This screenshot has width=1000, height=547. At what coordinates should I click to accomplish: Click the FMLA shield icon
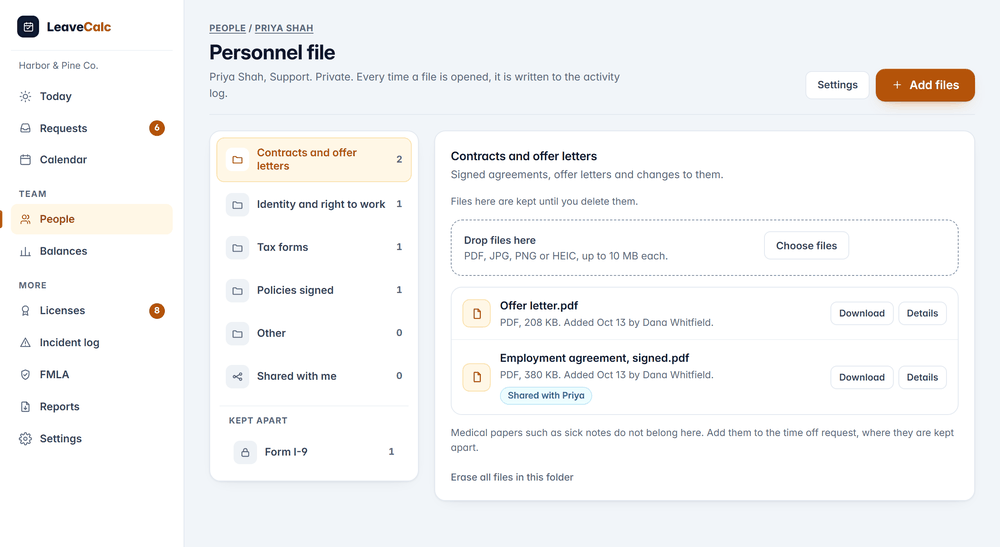[26, 374]
